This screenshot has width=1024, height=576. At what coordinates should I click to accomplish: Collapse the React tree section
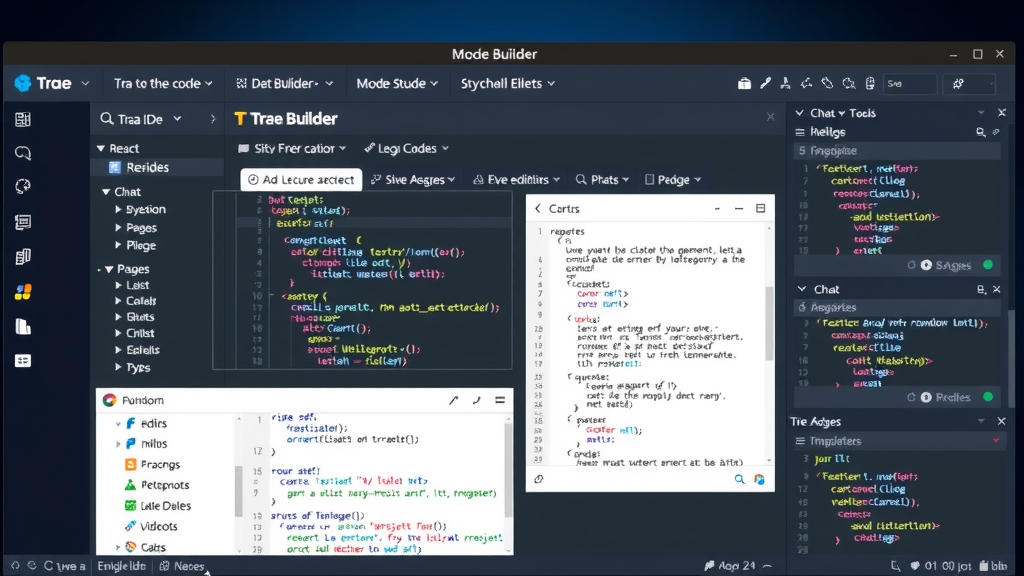[x=101, y=149]
